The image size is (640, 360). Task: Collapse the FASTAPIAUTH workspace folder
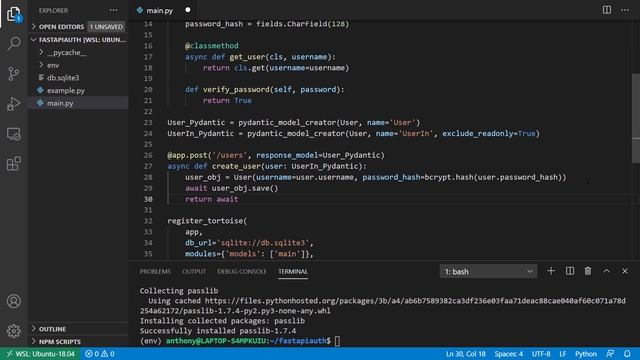coord(78,40)
